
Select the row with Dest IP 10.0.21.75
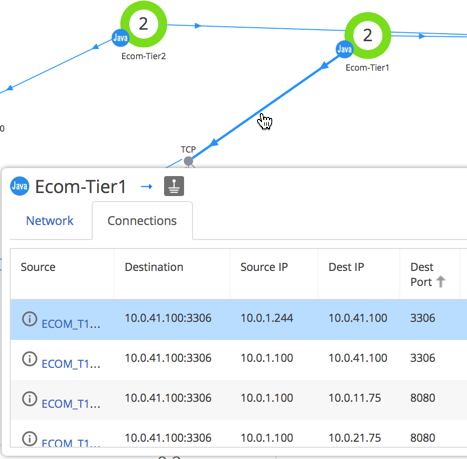click(x=239, y=433)
